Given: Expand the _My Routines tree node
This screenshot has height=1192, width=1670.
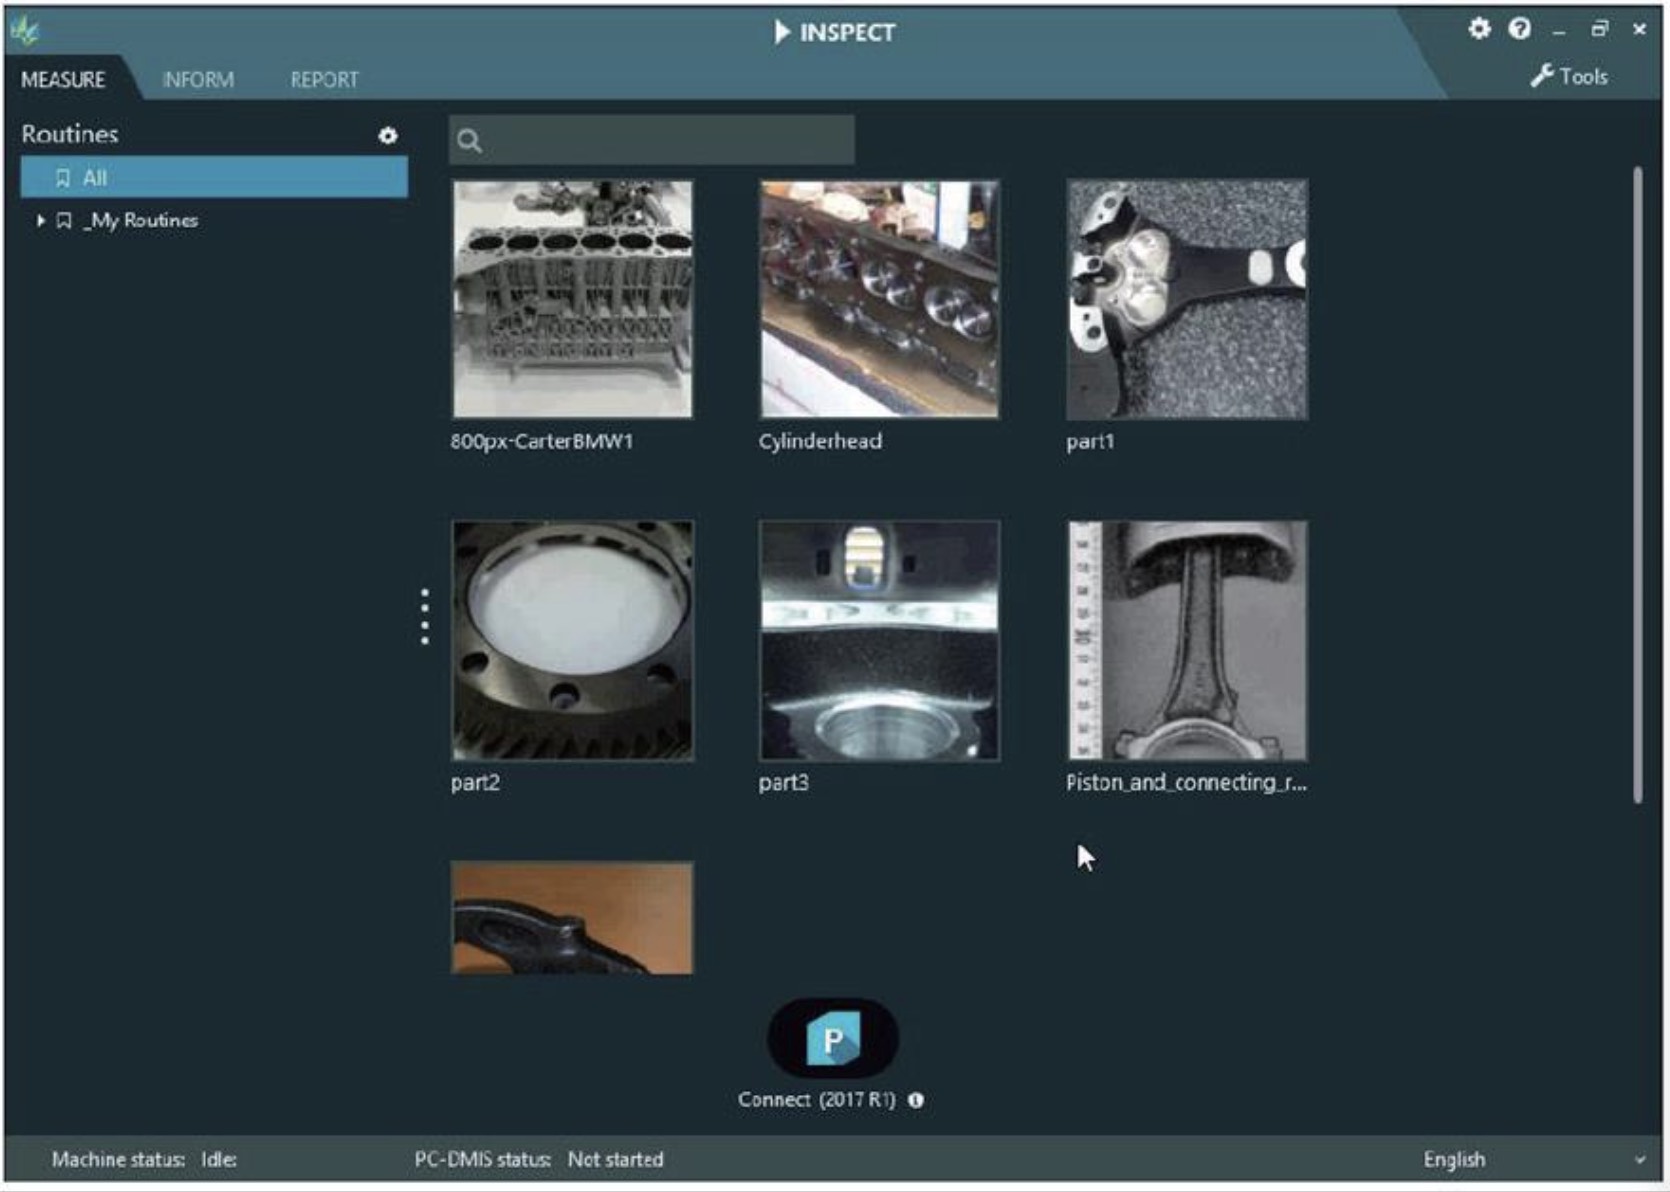Looking at the screenshot, I should pos(41,220).
